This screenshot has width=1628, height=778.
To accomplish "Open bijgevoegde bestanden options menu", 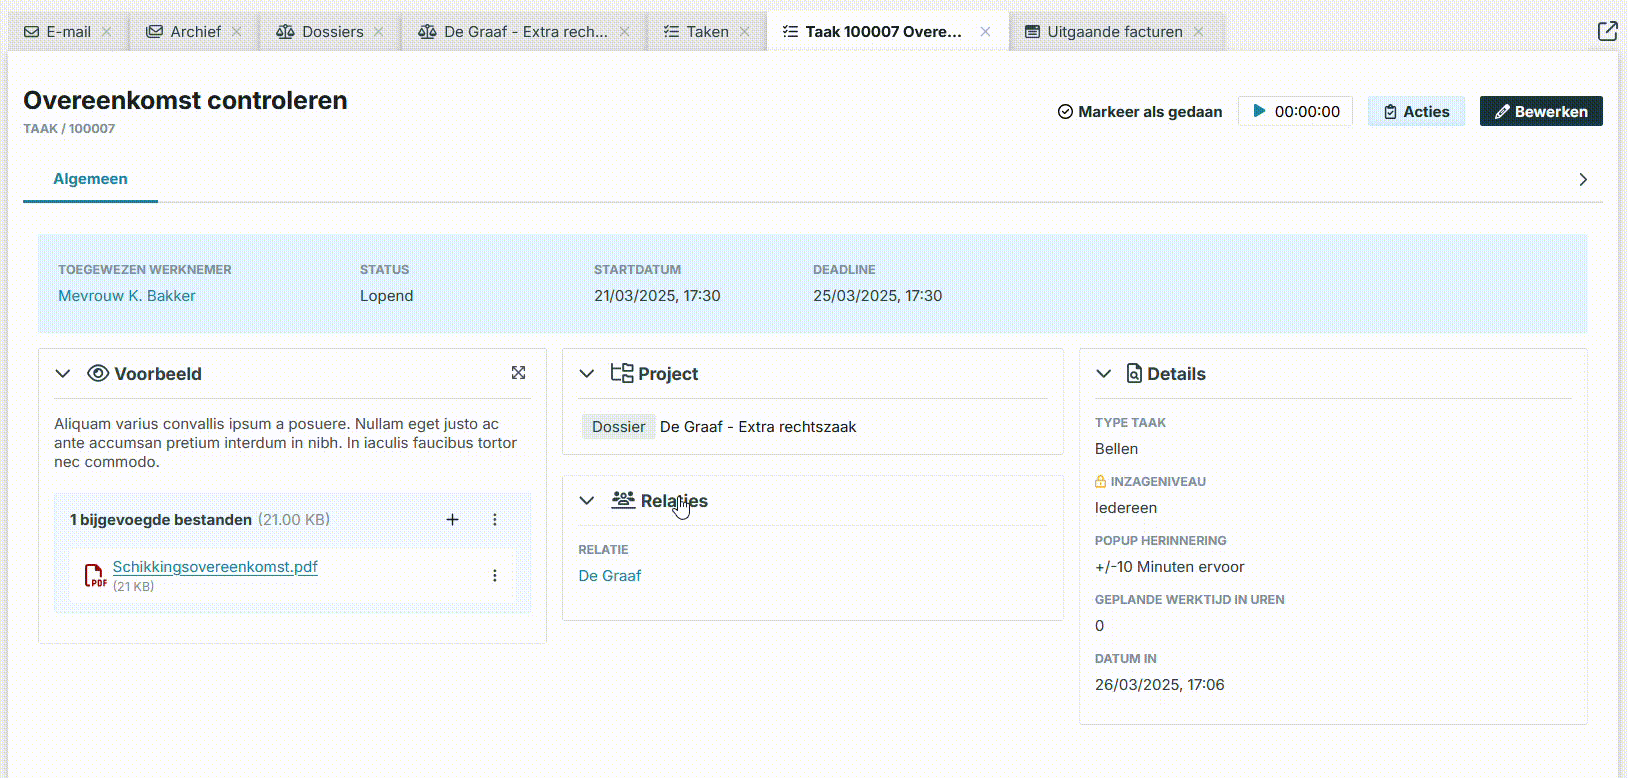I will coord(494,520).
